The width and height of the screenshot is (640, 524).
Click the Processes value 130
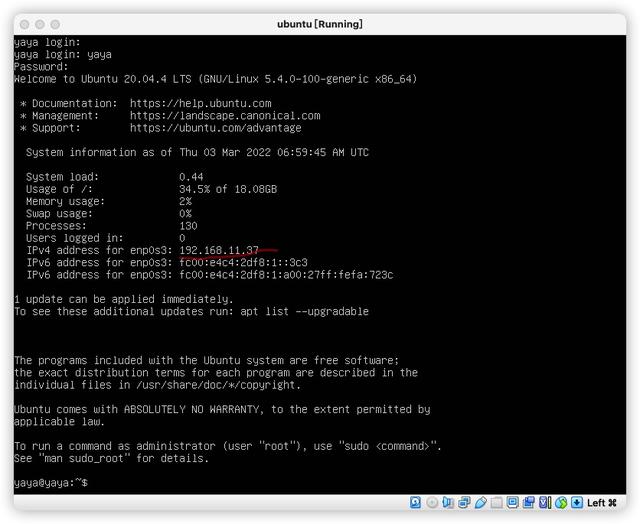pos(188,226)
